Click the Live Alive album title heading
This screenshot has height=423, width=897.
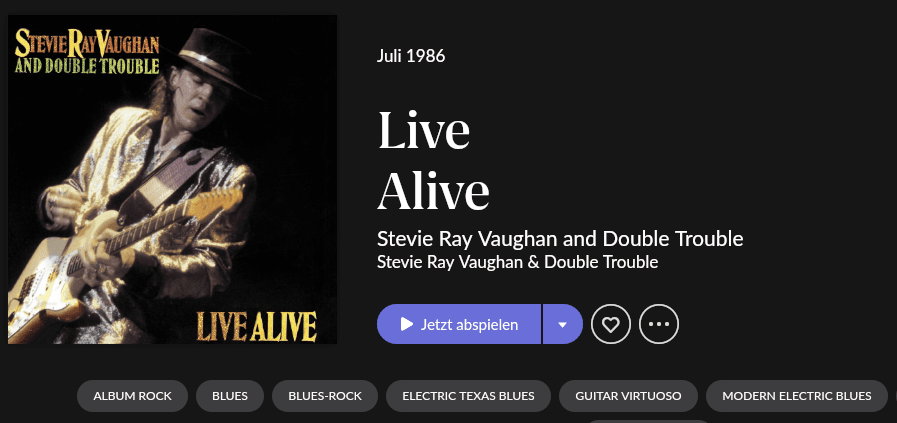tap(433, 160)
